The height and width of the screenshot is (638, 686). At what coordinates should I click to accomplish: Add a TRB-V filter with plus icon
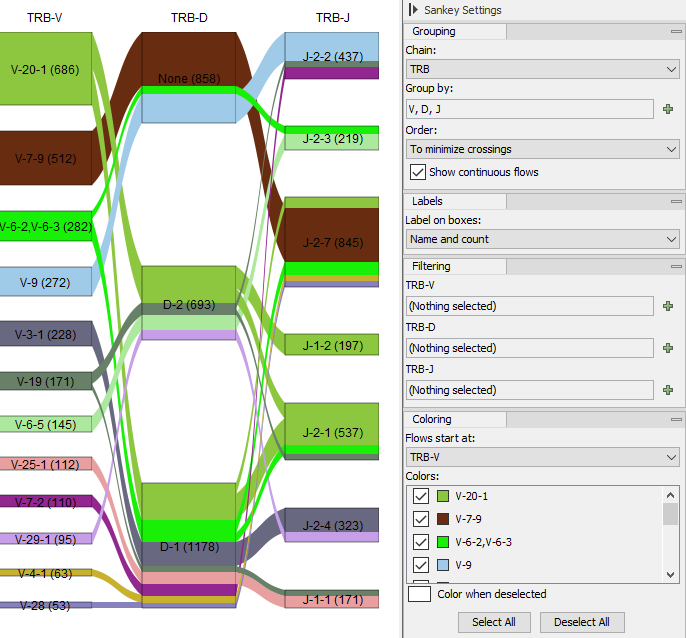[668, 306]
